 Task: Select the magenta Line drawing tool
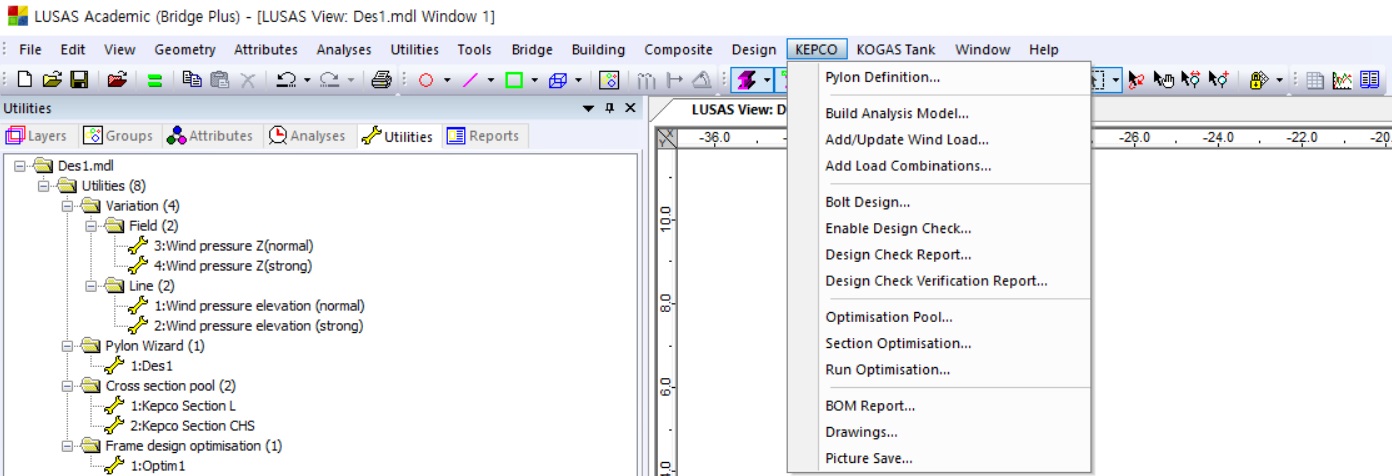(x=470, y=80)
